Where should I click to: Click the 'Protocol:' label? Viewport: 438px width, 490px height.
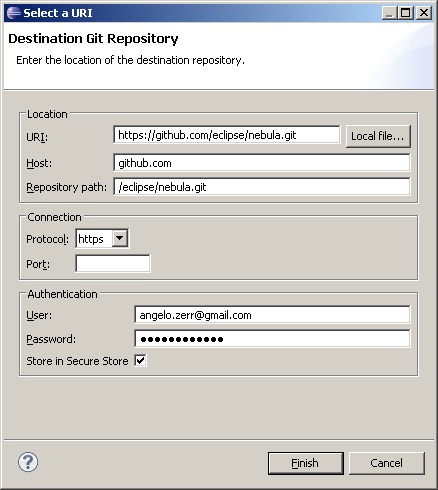(47, 239)
